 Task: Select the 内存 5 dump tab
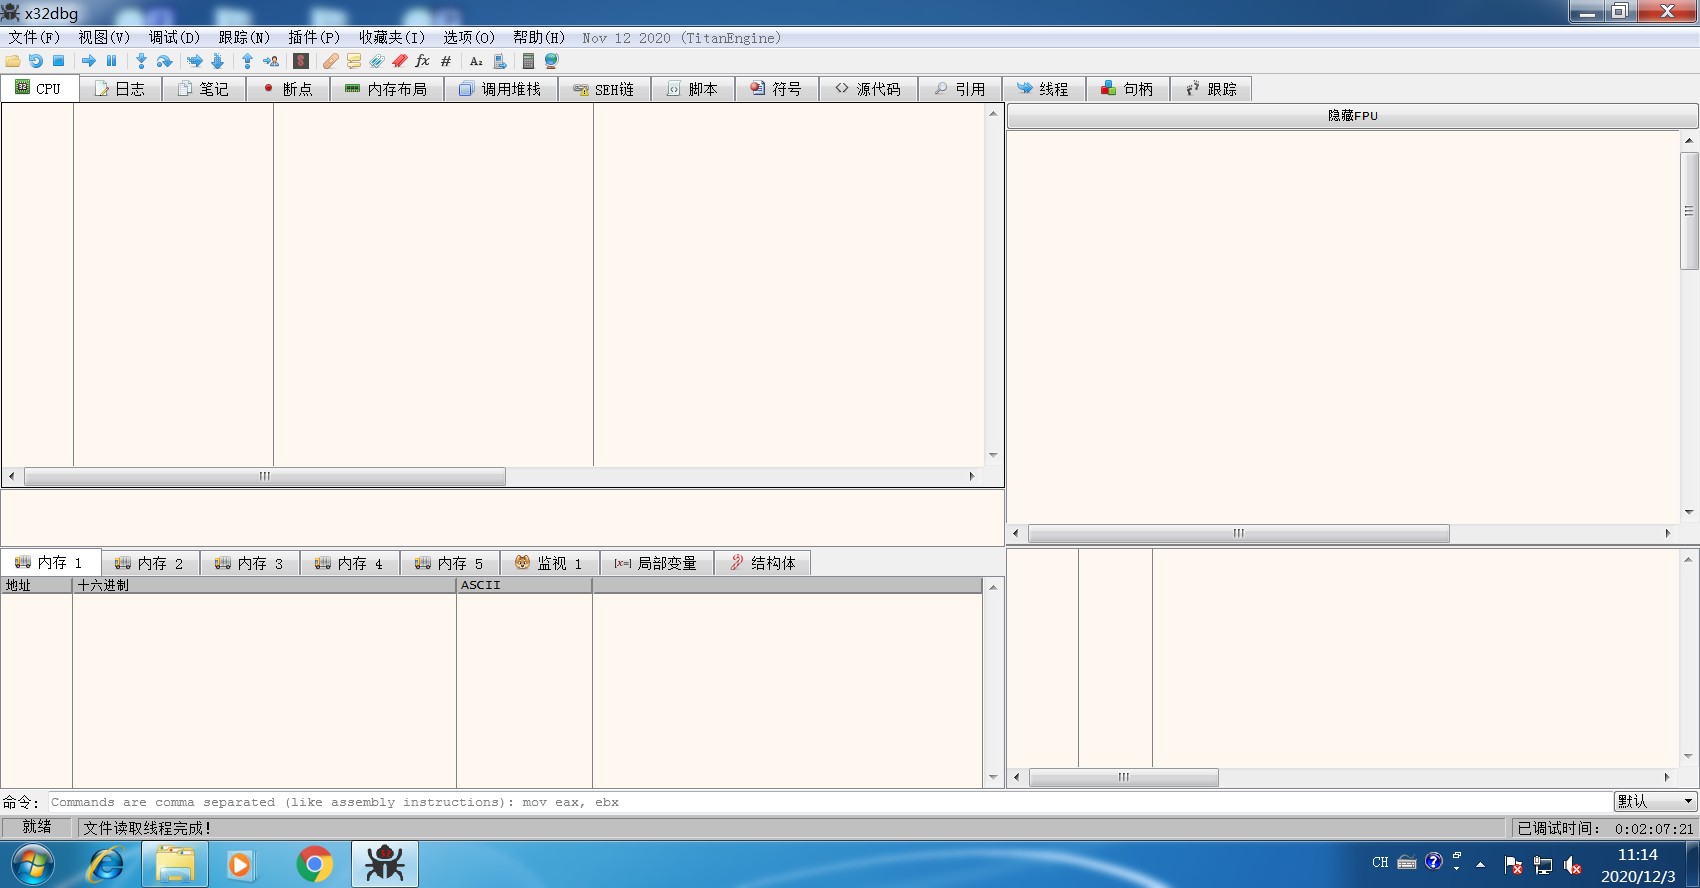[x=450, y=563]
